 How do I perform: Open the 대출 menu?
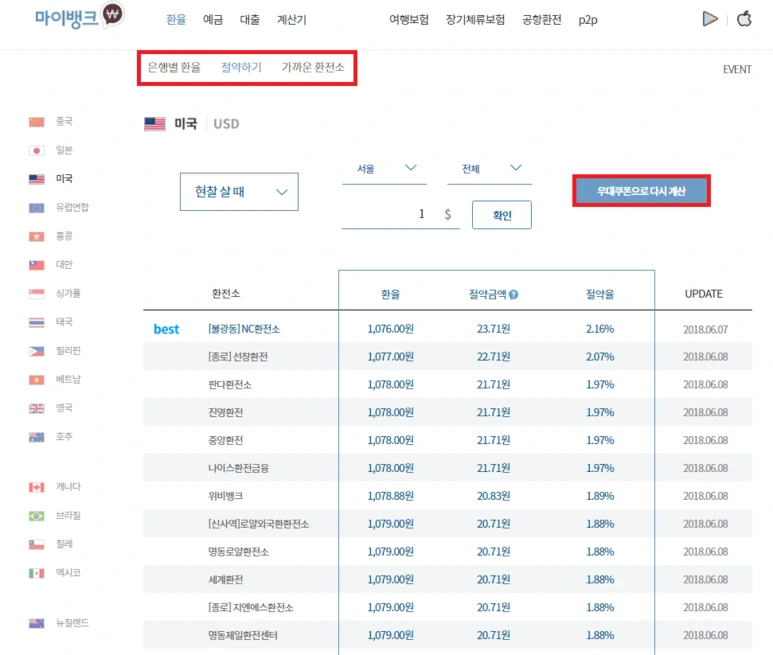pos(250,20)
